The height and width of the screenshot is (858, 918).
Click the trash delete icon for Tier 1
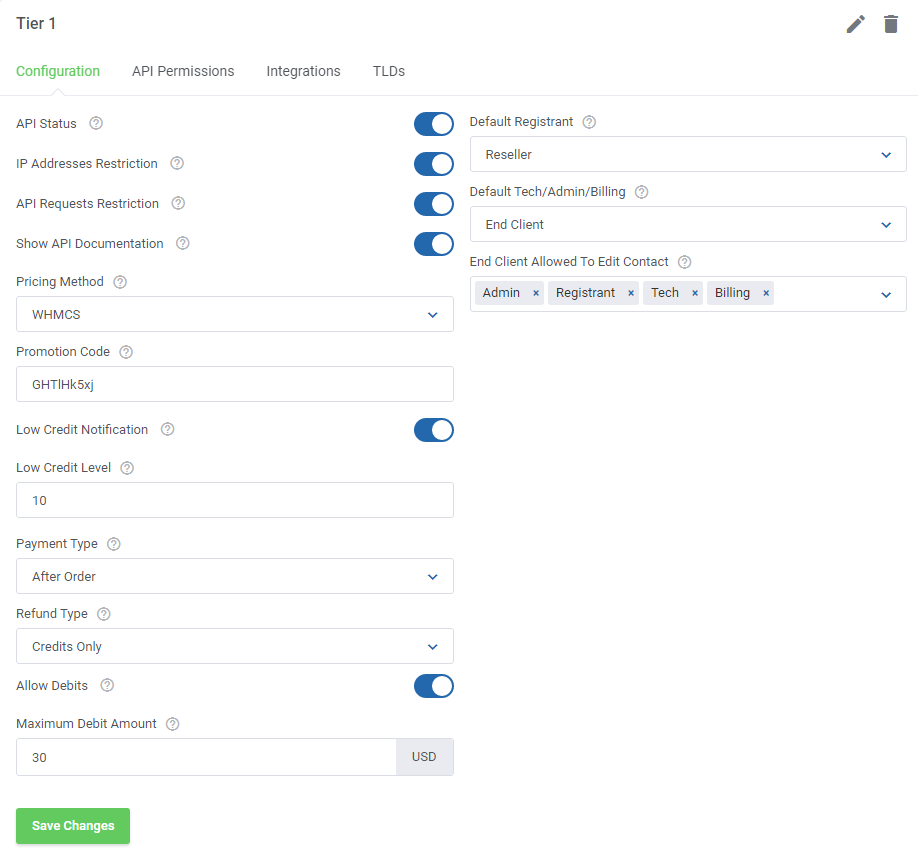pyautogui.click(x=890, y=24)
